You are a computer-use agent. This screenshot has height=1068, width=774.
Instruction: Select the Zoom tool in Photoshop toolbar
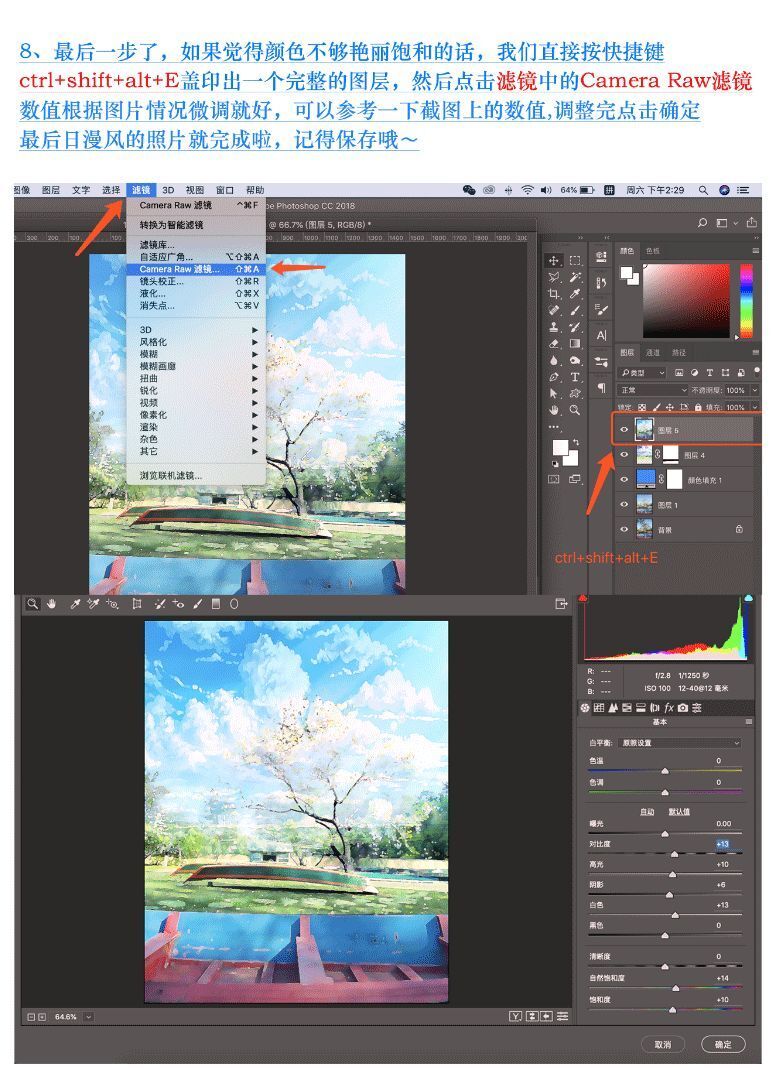(576, 410)
